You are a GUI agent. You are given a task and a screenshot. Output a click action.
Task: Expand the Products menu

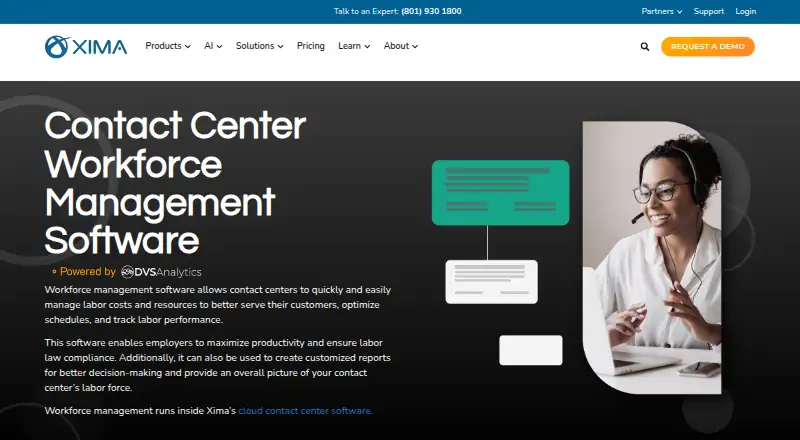[168, 46]
